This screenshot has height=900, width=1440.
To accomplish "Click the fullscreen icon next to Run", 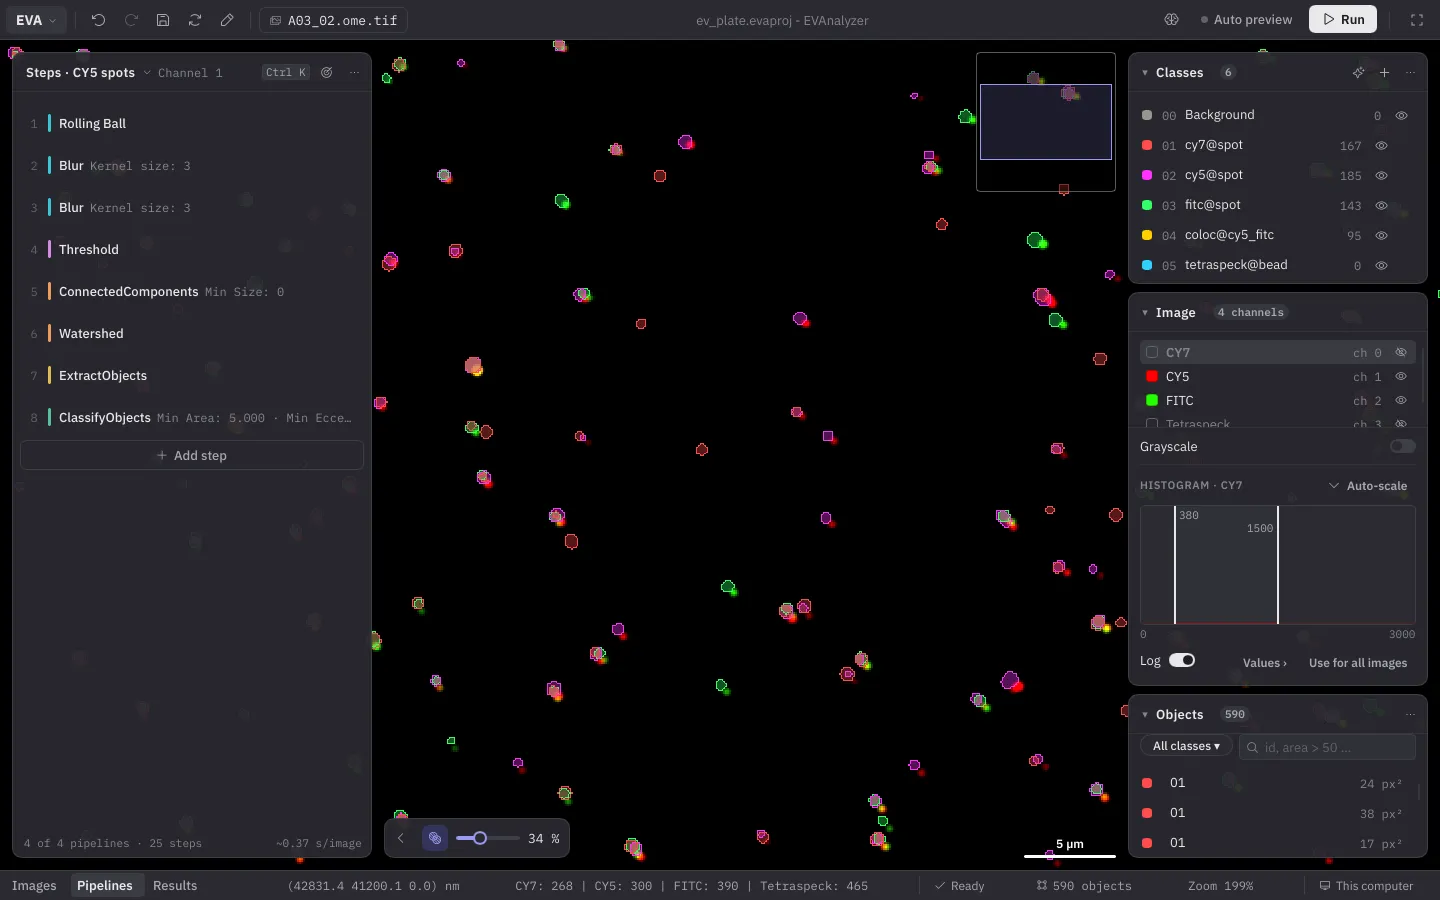I will tap(1417, 20).
